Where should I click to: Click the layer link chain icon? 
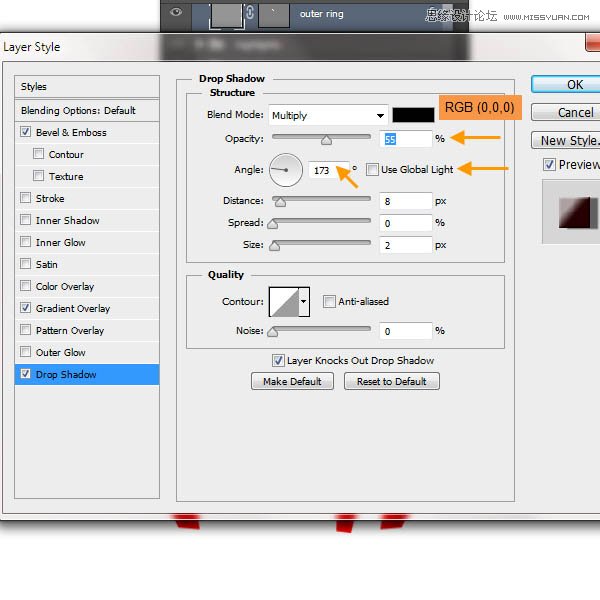coord(250,12)
